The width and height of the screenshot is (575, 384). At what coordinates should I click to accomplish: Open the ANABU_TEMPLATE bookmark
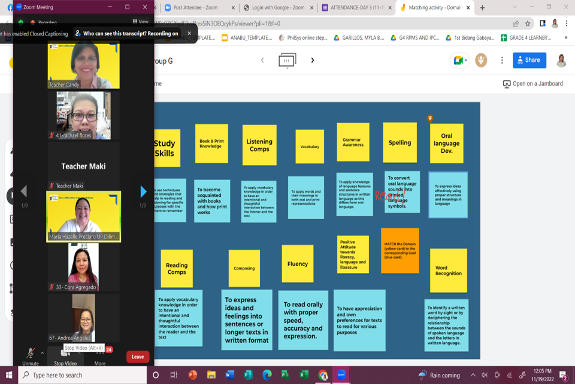tap(247, 38)
